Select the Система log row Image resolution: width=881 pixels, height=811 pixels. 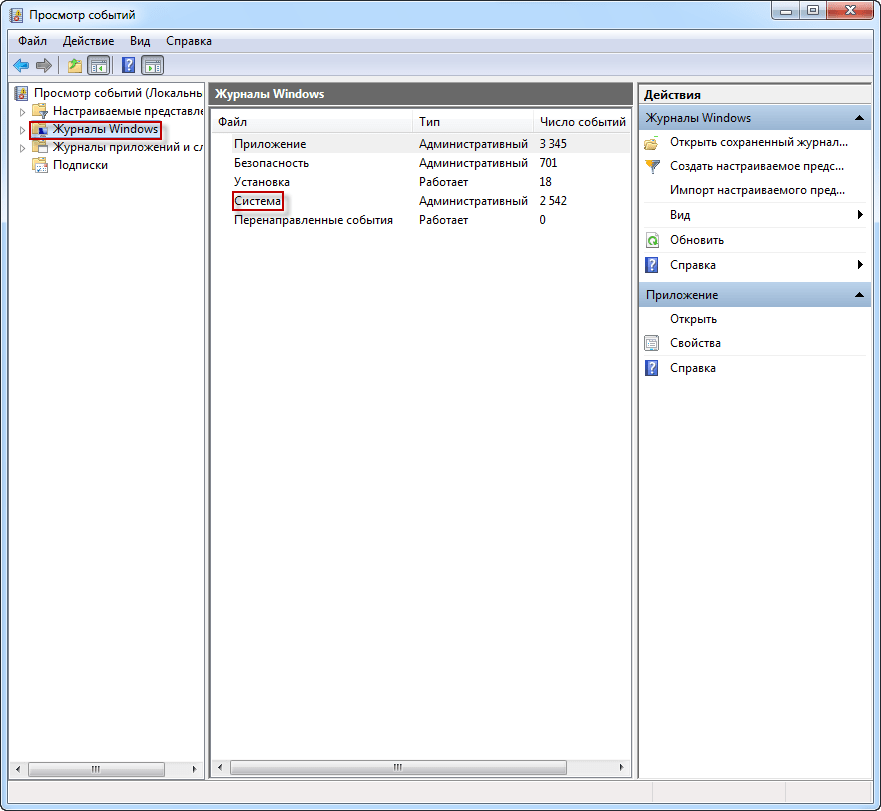258,201
